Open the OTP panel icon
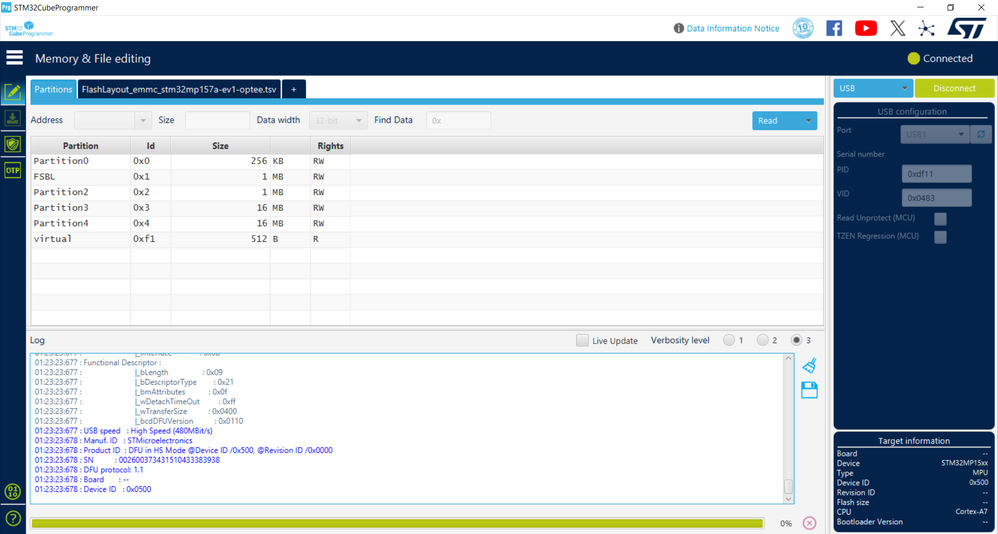This screenshot has height=534, width=998. [x=13, y=170]
